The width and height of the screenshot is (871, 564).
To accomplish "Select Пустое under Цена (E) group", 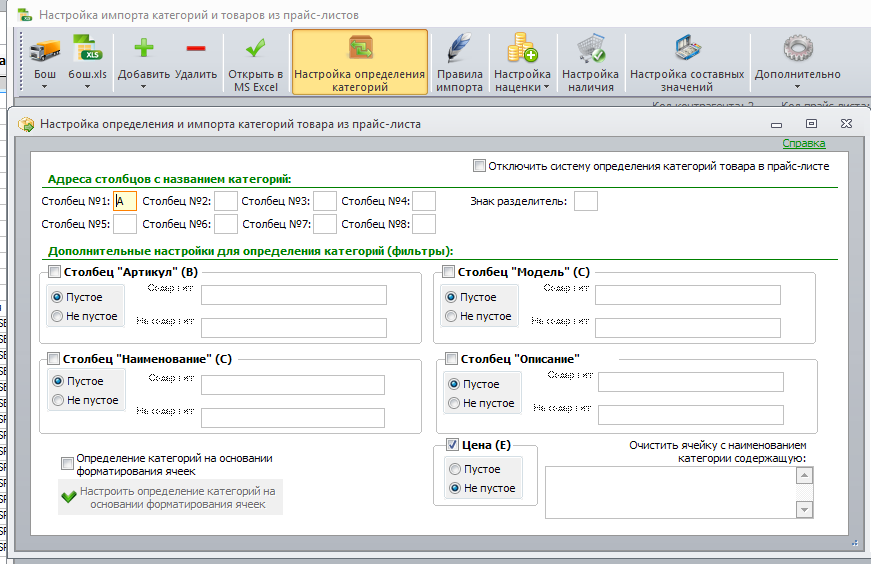I will [455, 469].
